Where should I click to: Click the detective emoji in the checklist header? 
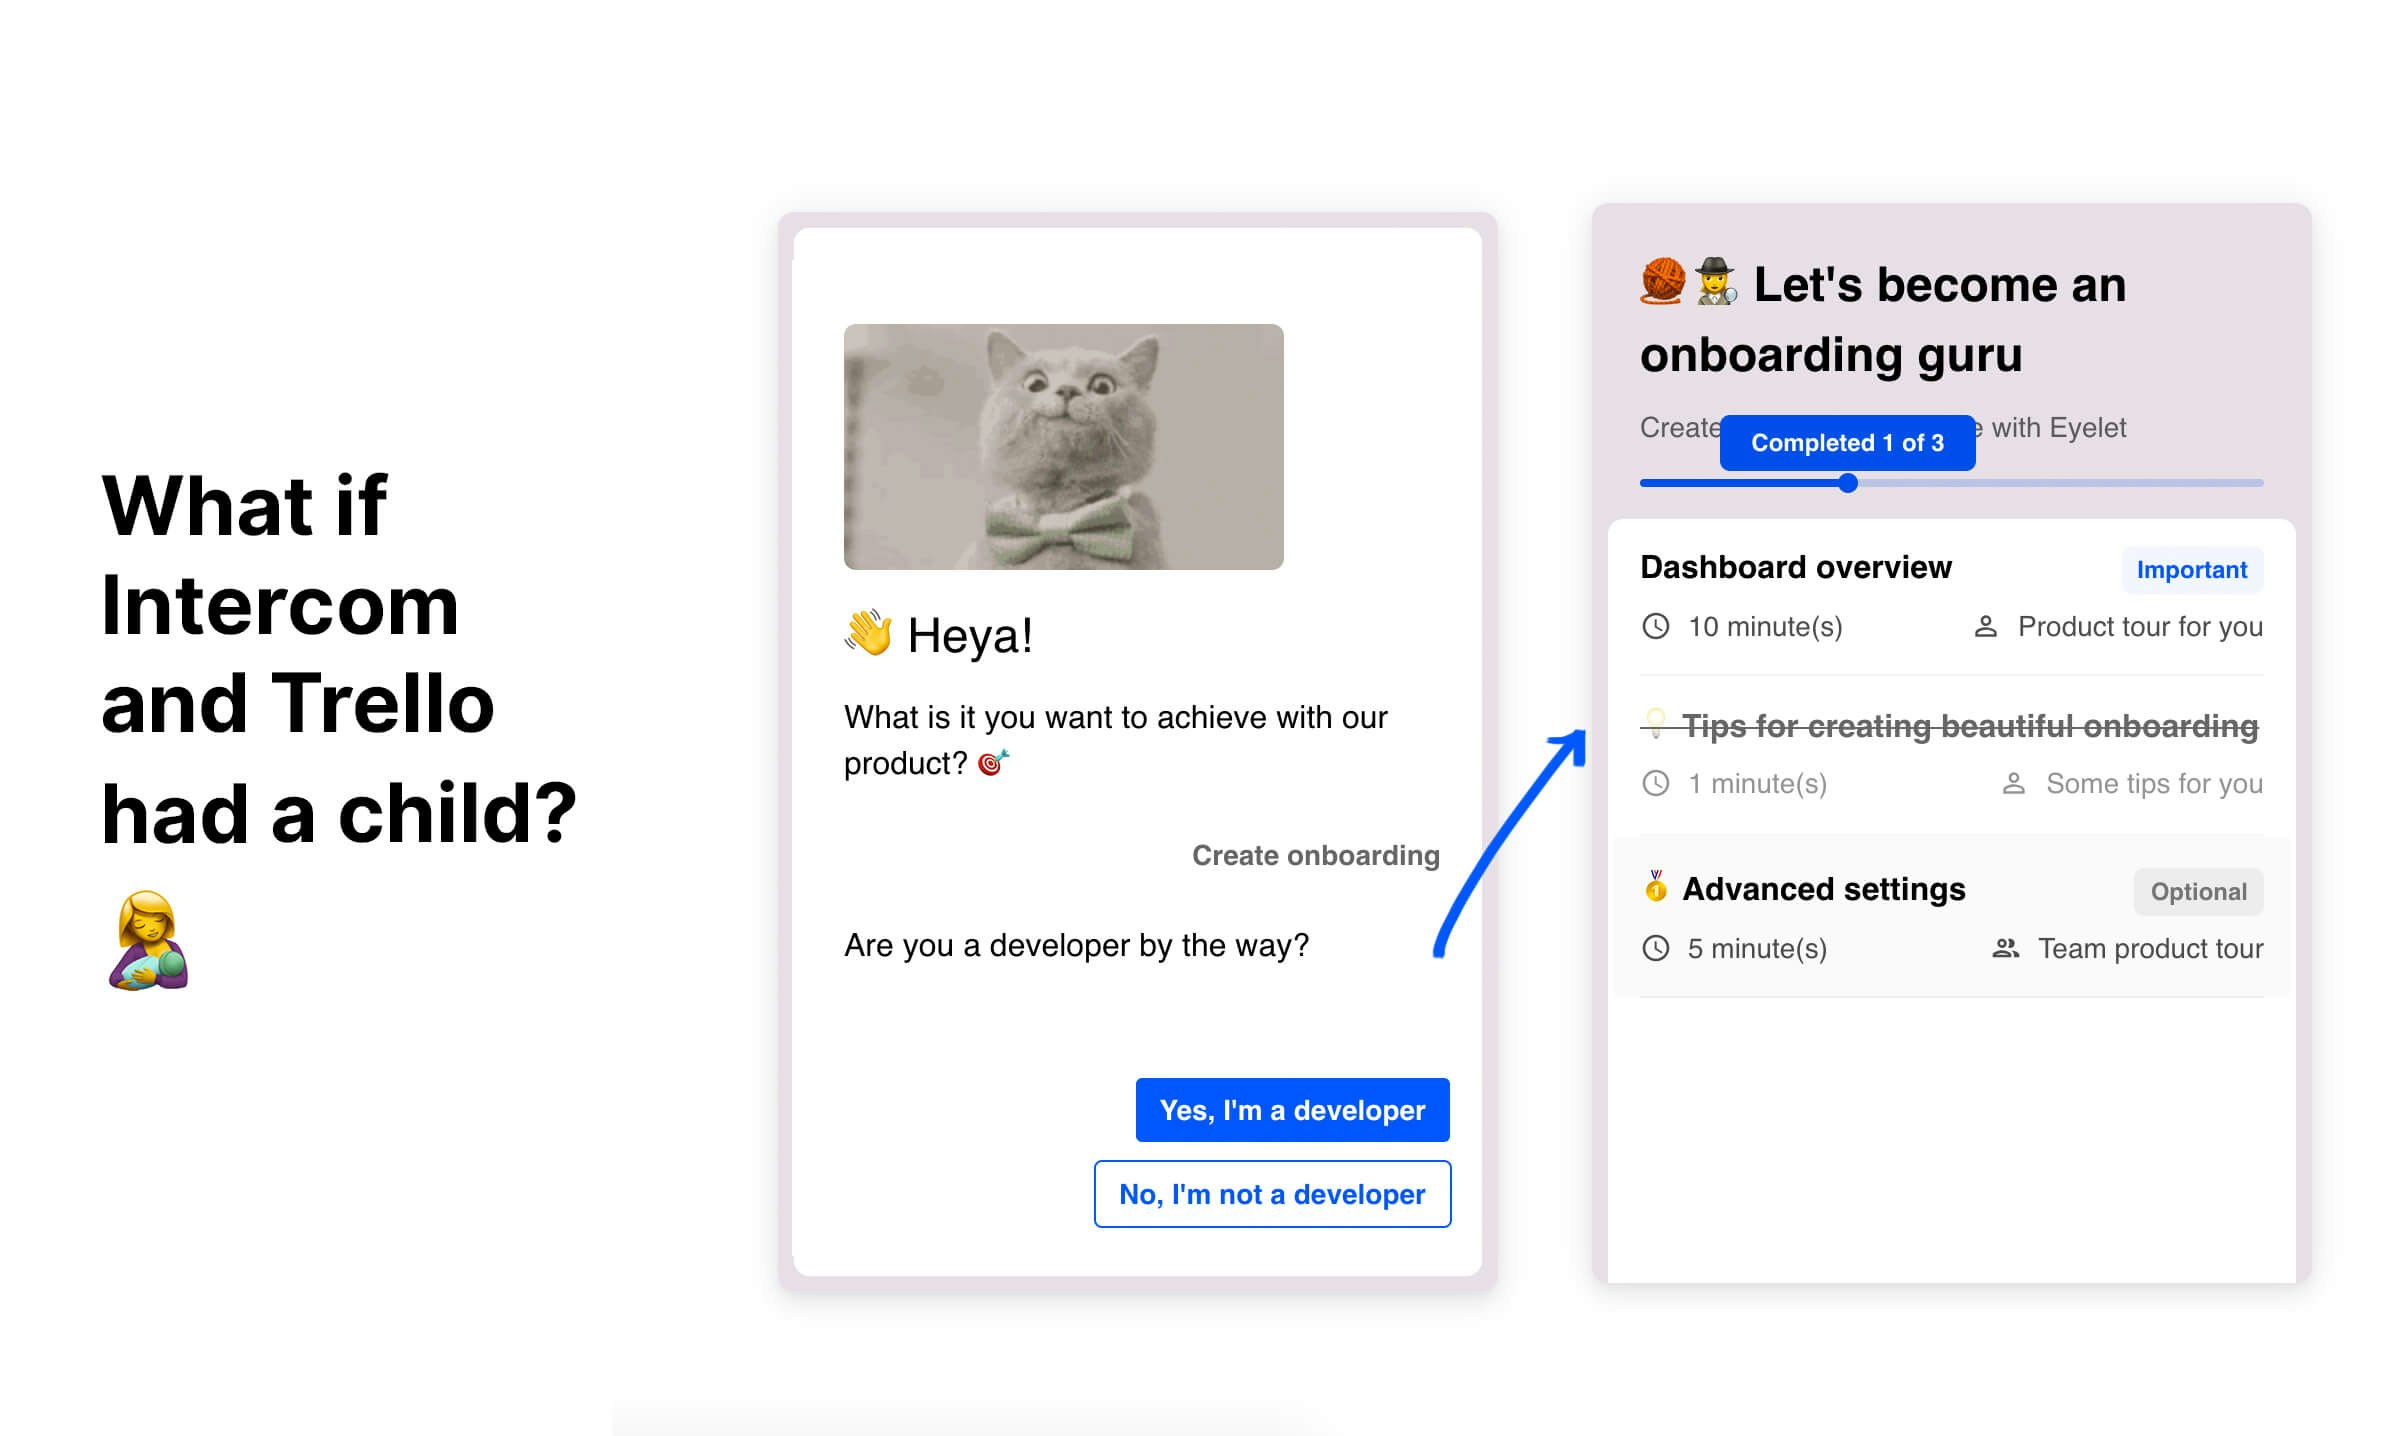coord(1716,281)
